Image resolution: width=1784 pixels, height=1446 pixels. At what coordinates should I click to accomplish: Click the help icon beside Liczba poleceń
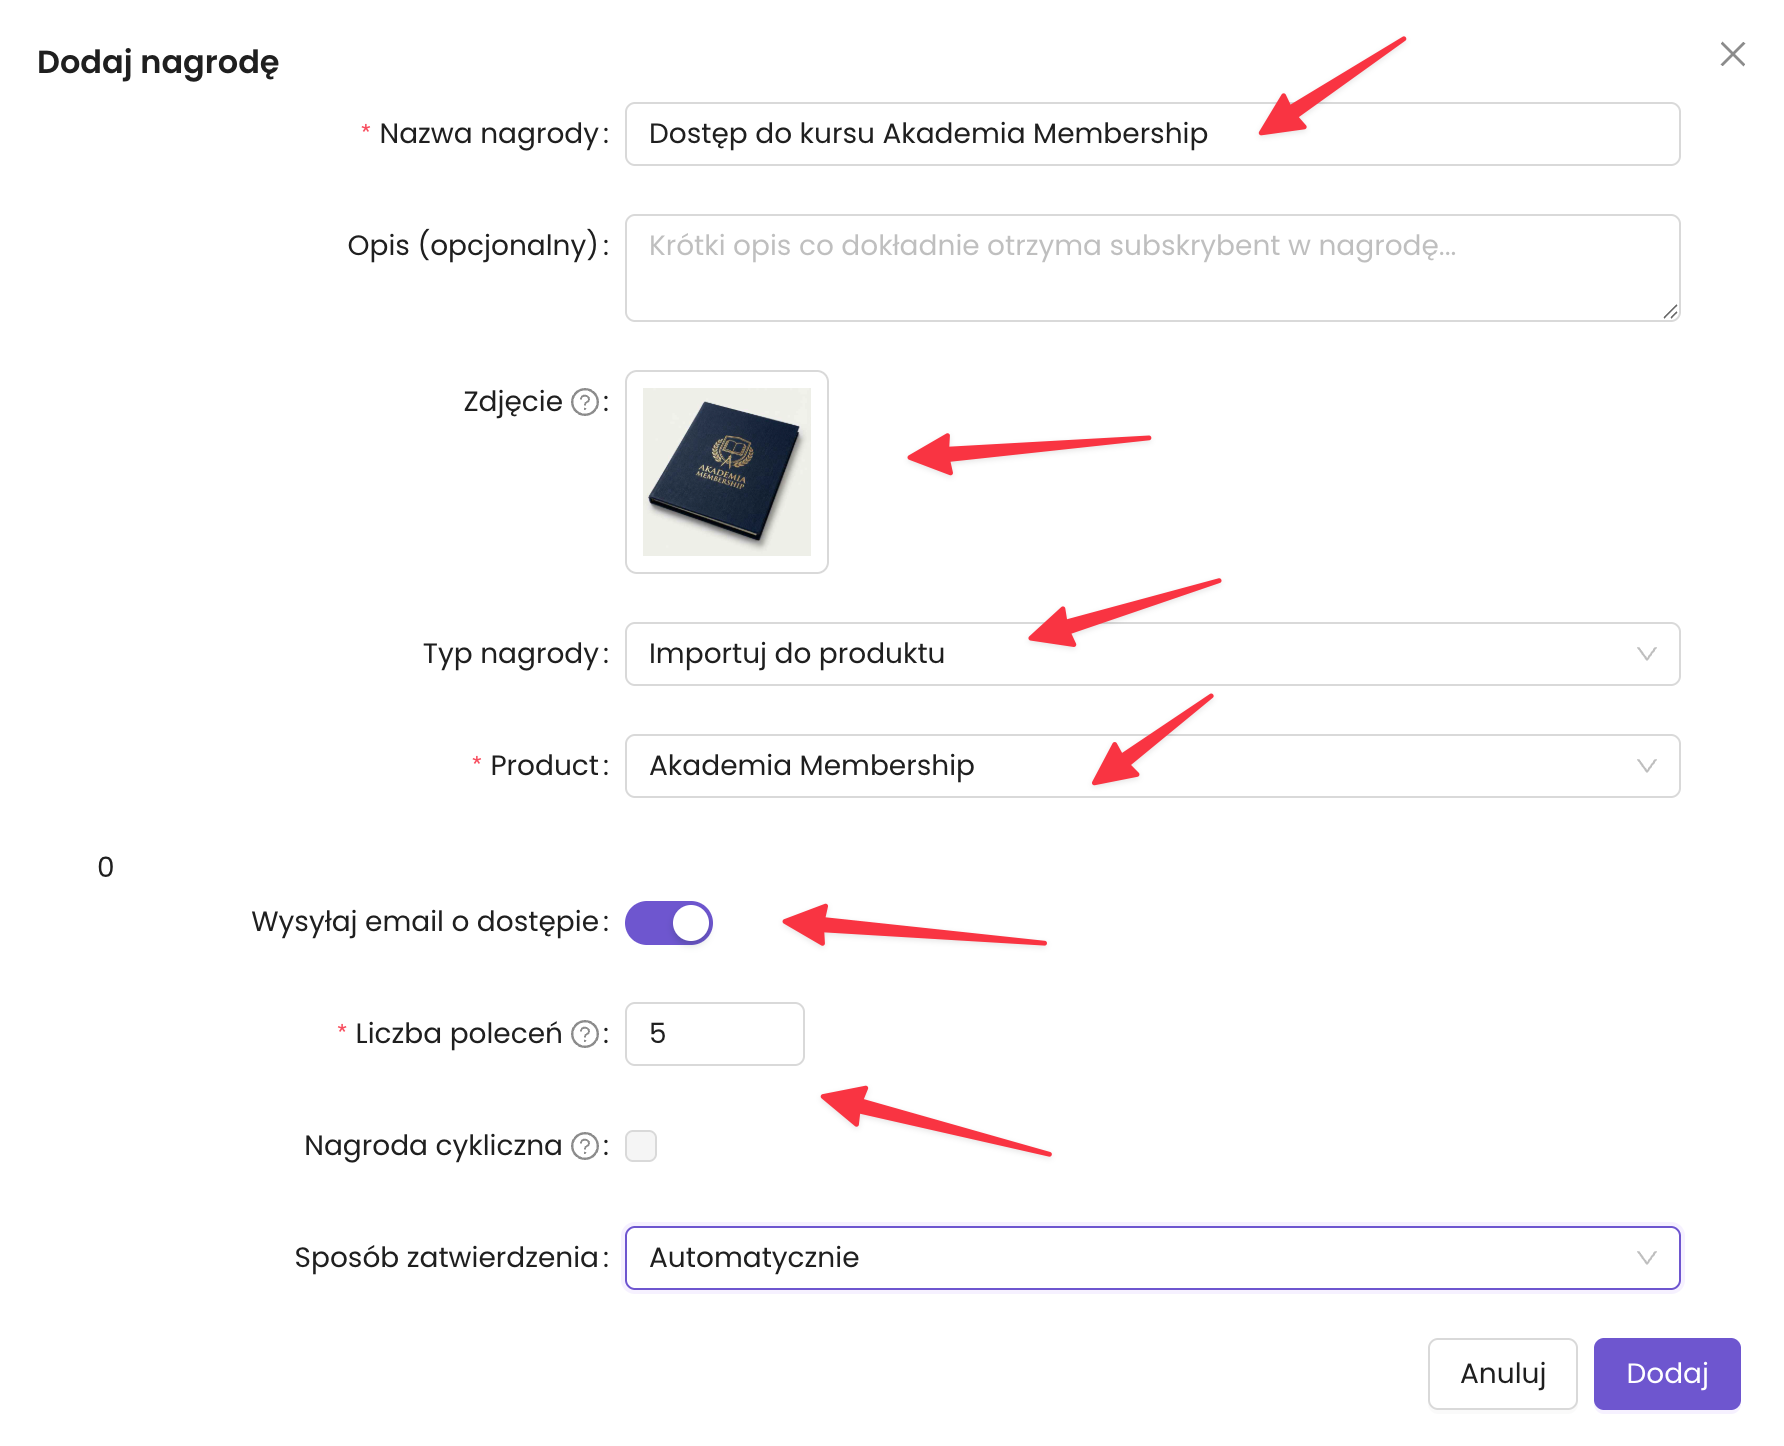[584, 1034]
